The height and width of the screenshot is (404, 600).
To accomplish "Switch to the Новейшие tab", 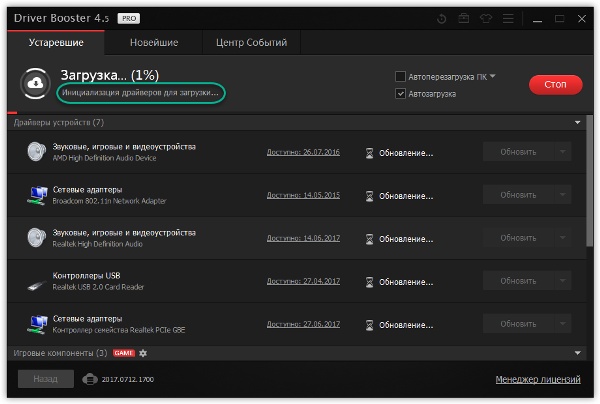I will [x=154, y=42].
